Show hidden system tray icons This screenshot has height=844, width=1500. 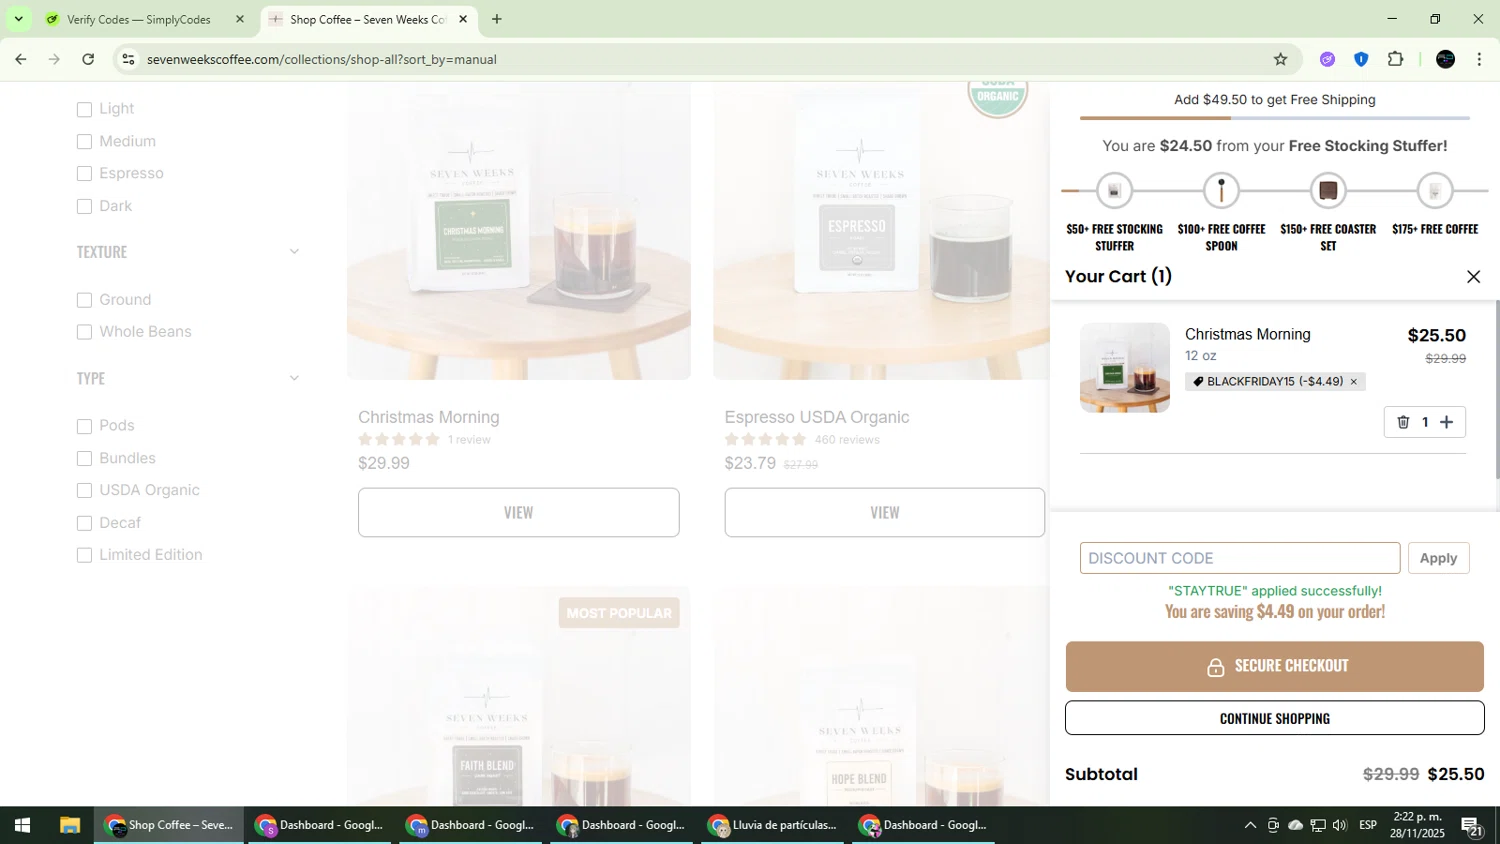pyautogui.click(x=1250, y=825)
